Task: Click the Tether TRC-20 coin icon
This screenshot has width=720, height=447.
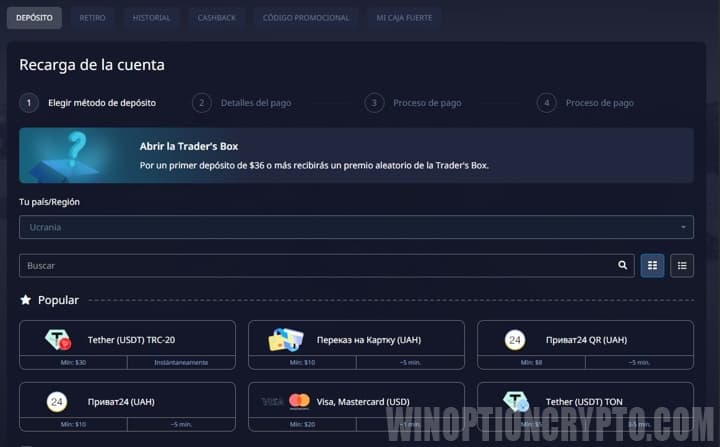Action: click(x=58, y=339)
